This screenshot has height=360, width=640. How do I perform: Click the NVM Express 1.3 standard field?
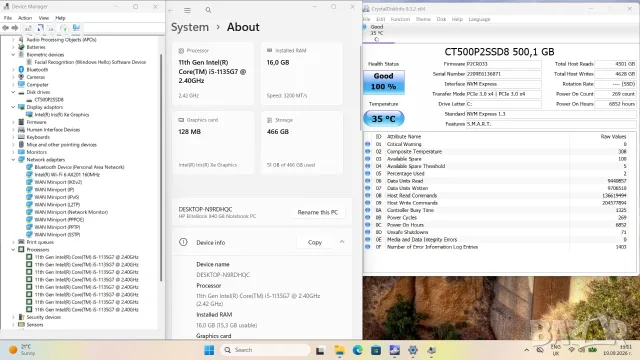(x=551, y=114)
